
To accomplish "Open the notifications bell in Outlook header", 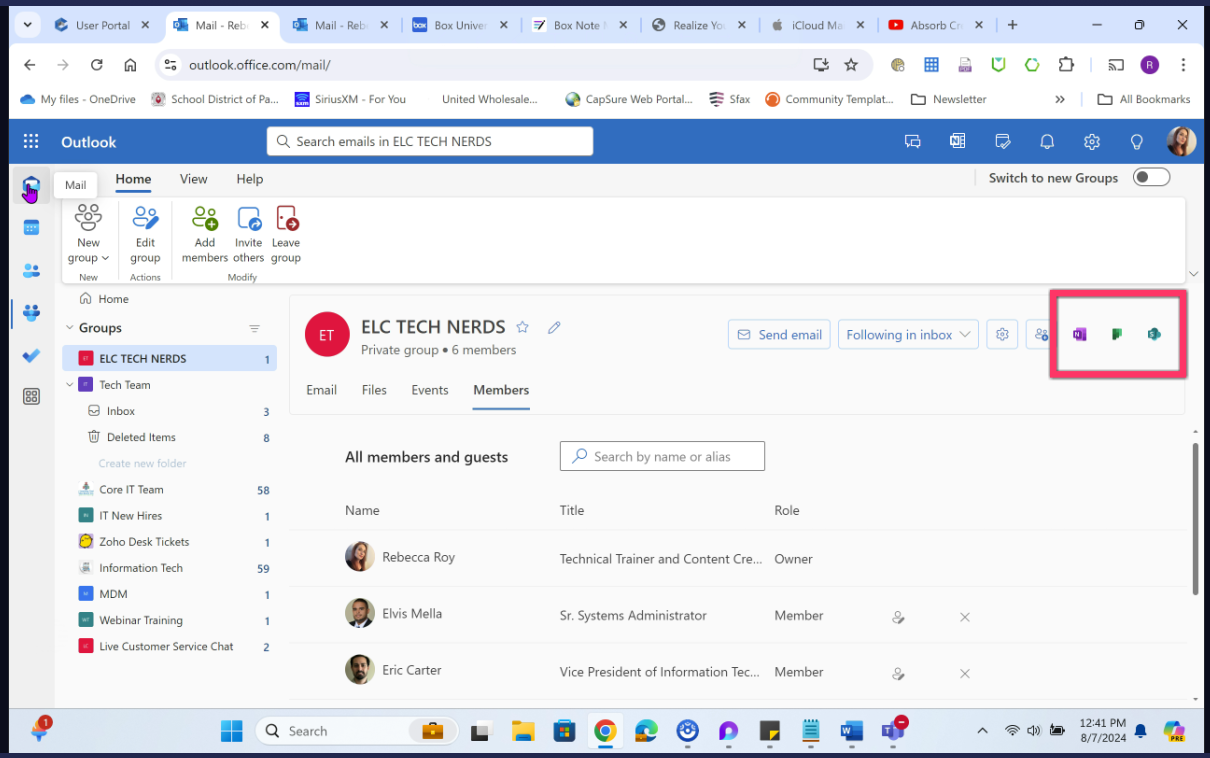I will pos(1047,142).
